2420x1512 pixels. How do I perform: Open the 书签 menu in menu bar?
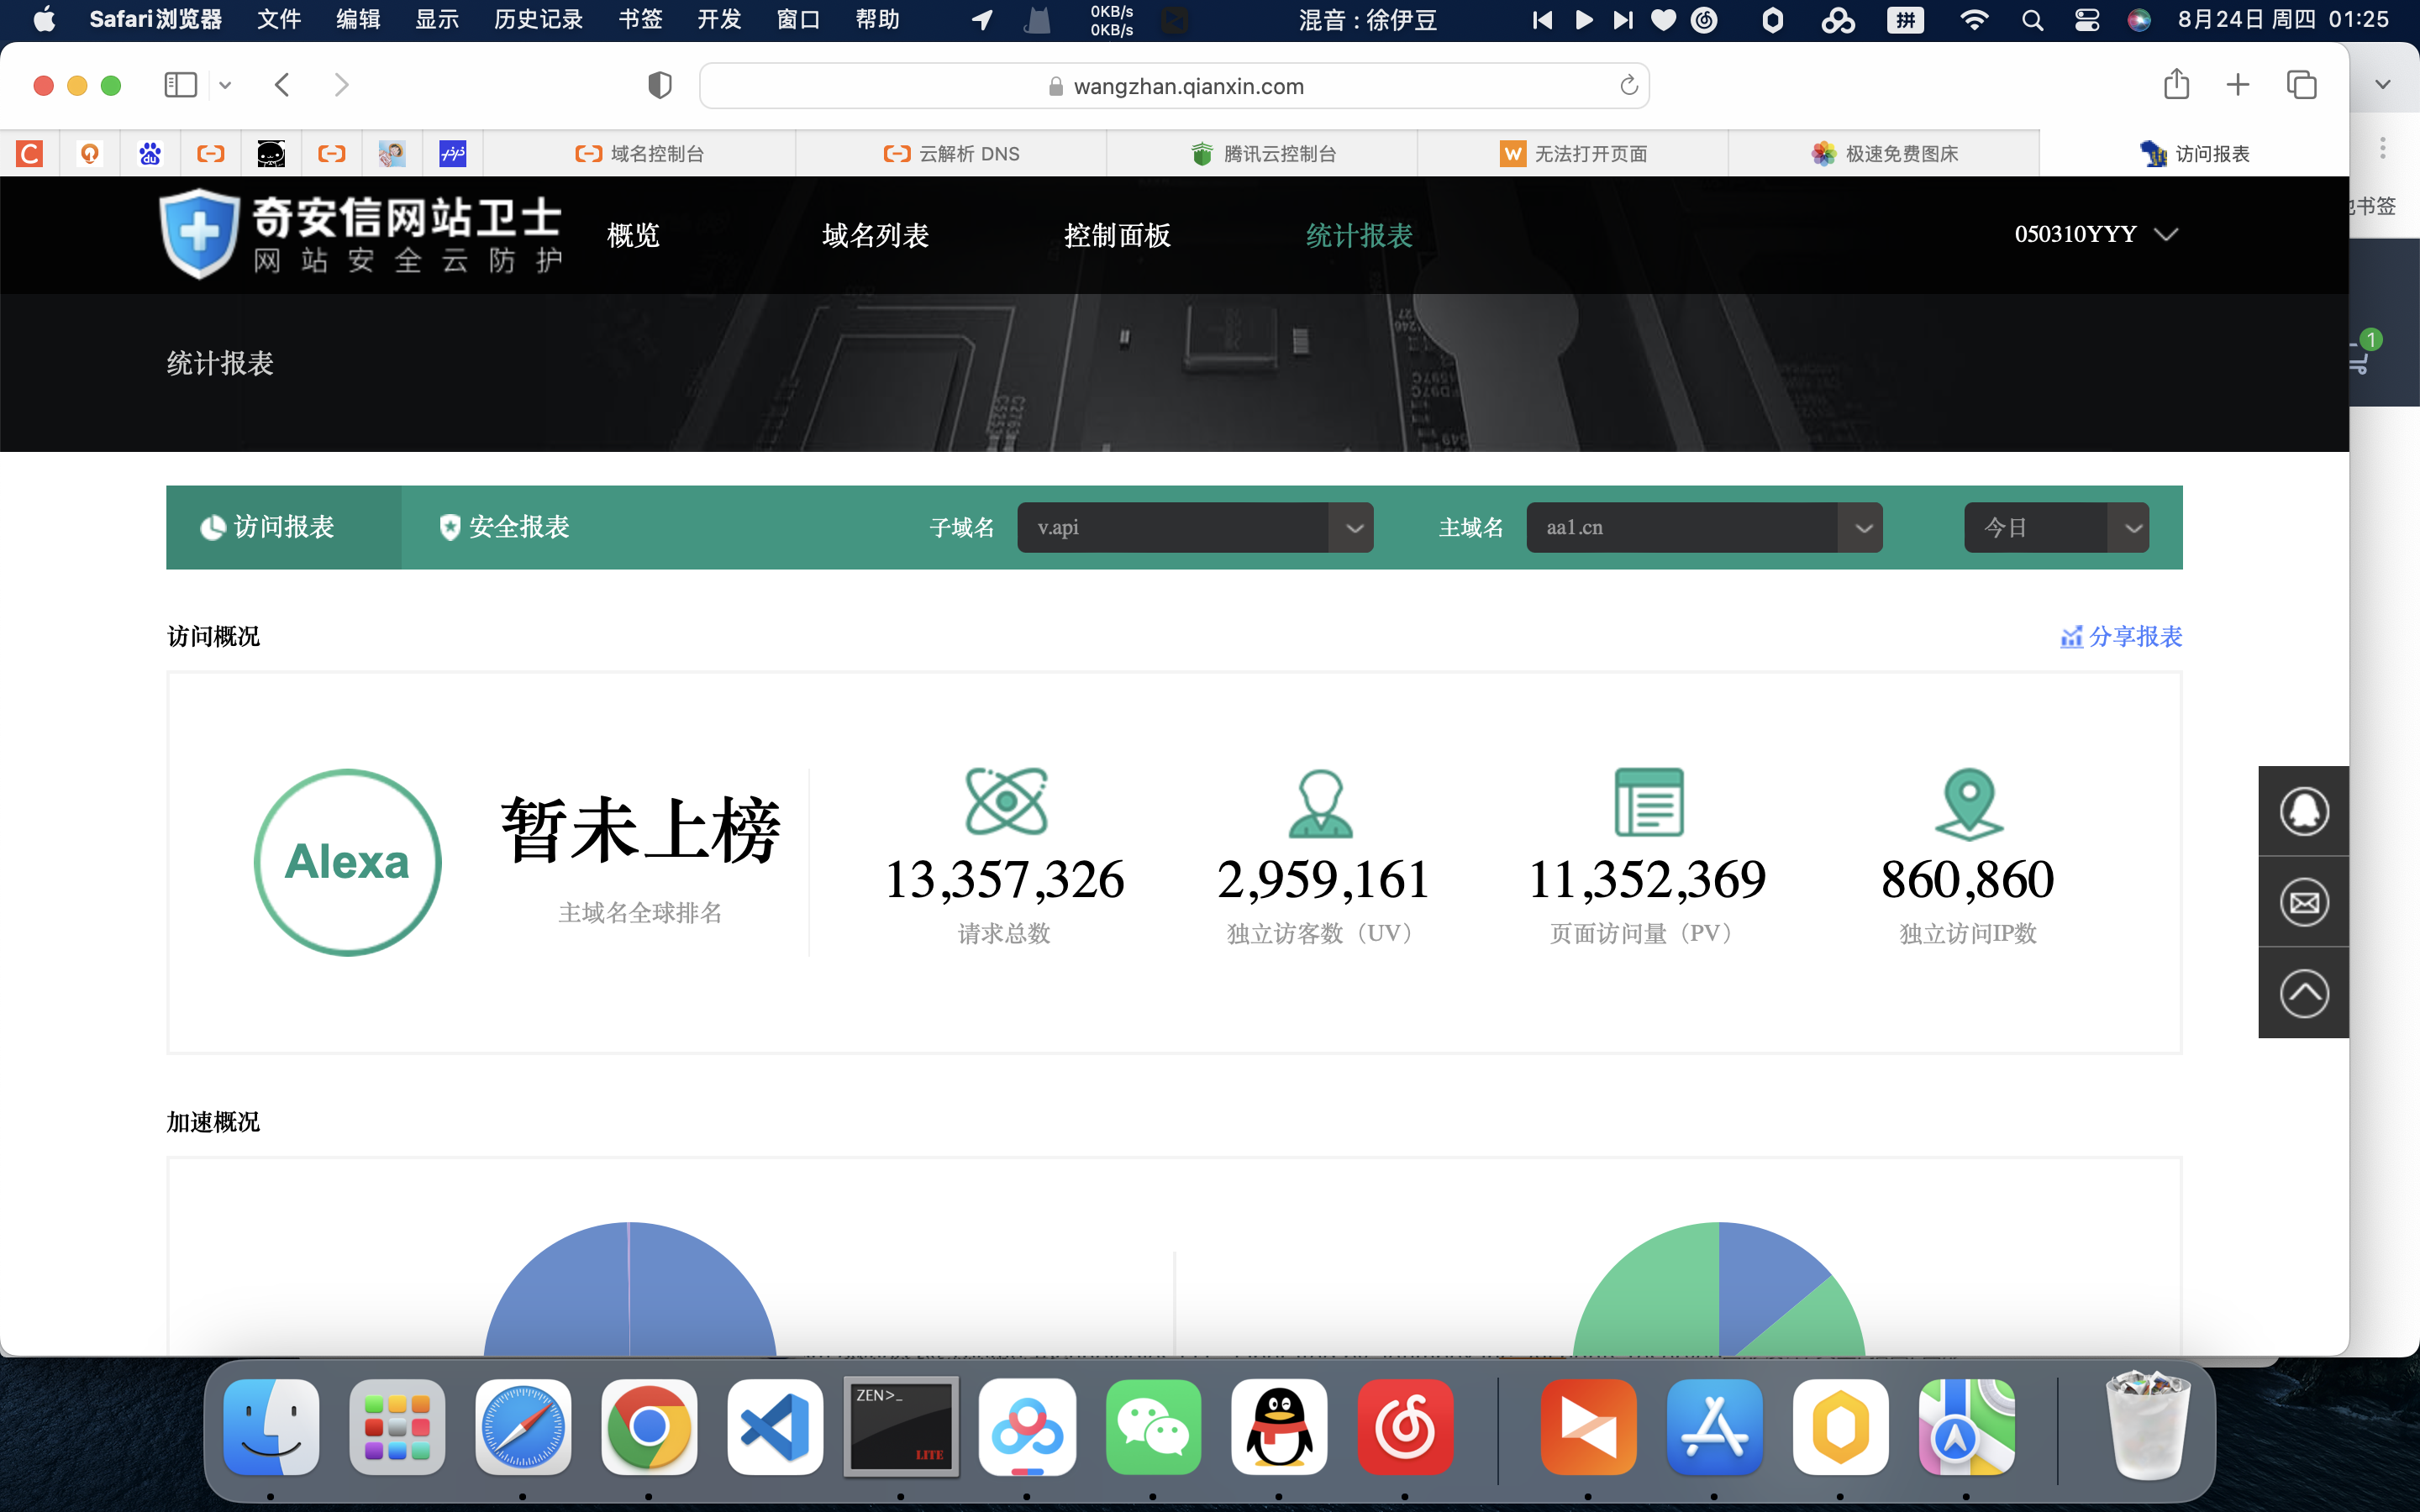pos(640,20)
